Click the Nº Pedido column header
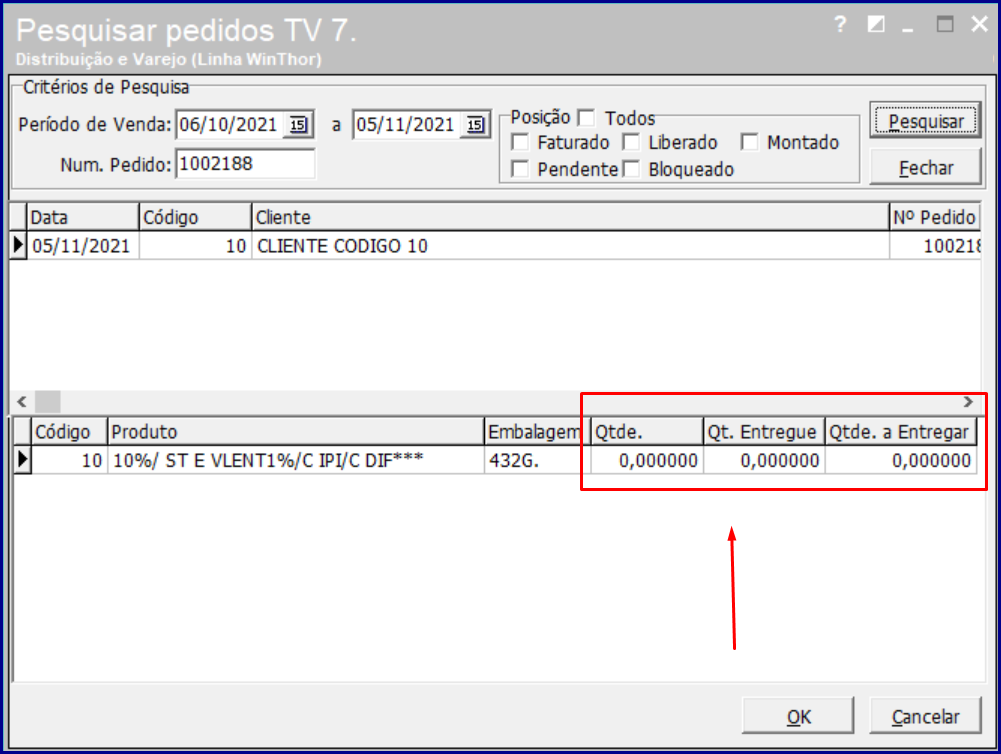The height and width of the screenshot is (754, 1001). click(935, 217)
